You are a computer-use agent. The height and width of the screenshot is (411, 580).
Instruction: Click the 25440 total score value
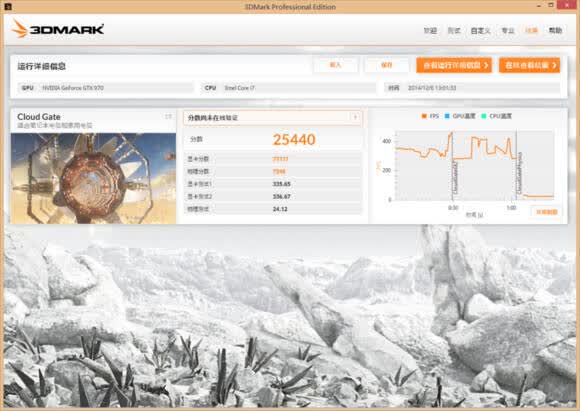click(x=294, y=140)
